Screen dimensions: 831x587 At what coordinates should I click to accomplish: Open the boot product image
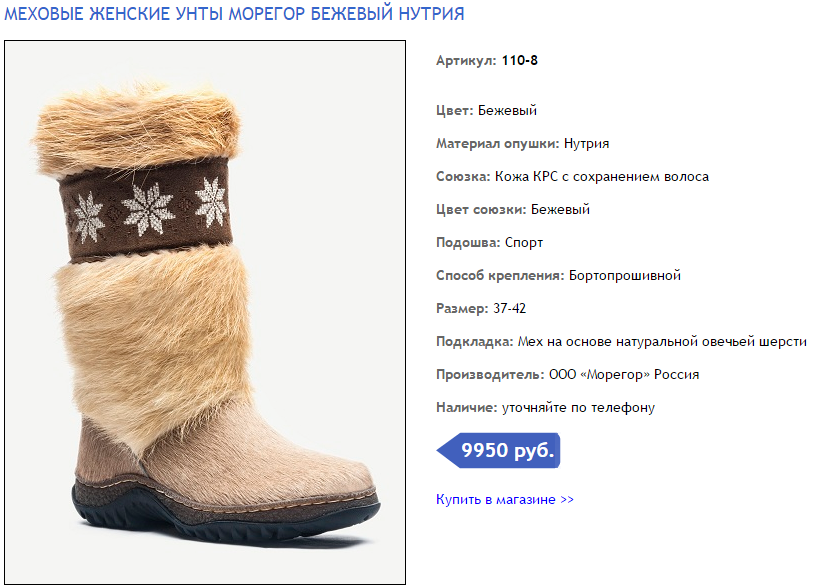coord(205,313)
